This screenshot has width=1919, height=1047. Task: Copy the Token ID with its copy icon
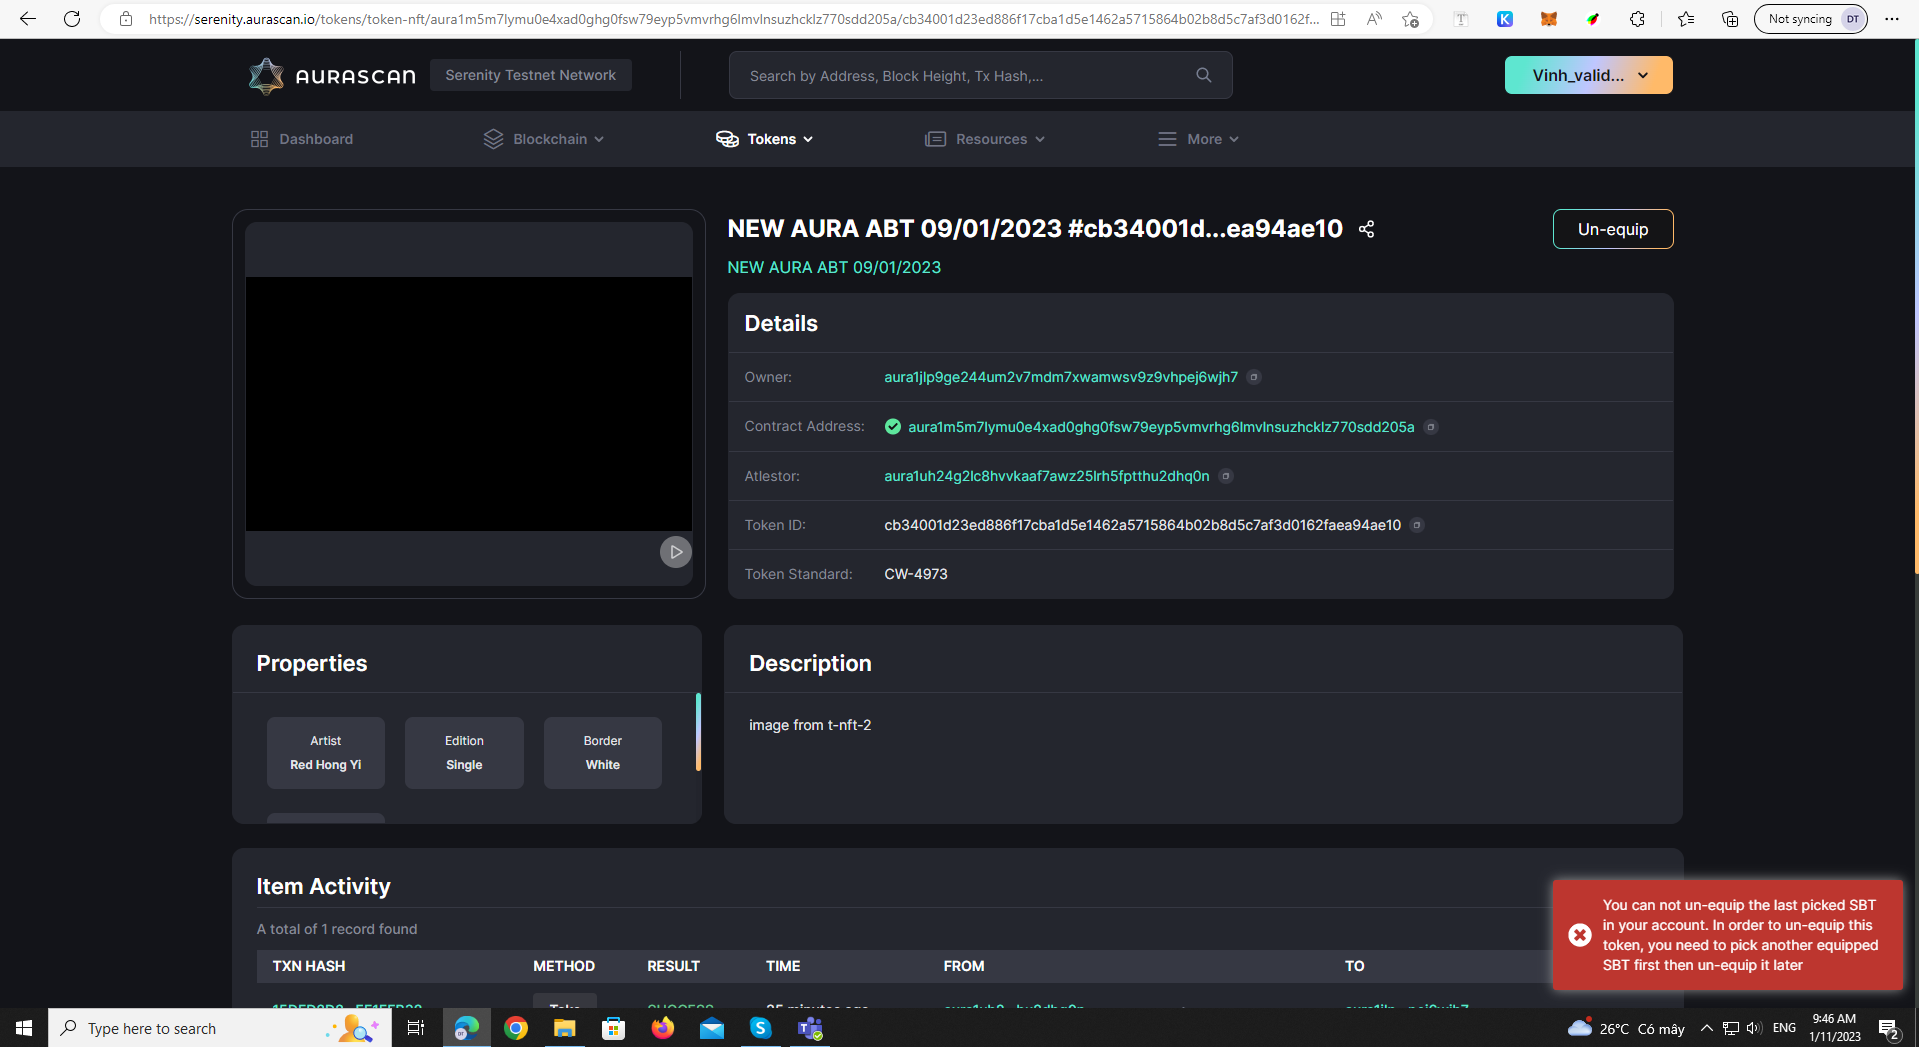coord(1416,525)
